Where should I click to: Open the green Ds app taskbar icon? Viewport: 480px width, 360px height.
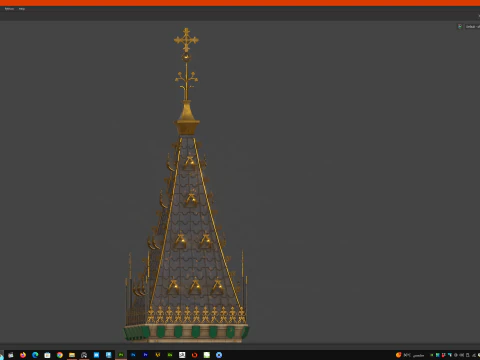pyautogui.click(x=170, y=355)
